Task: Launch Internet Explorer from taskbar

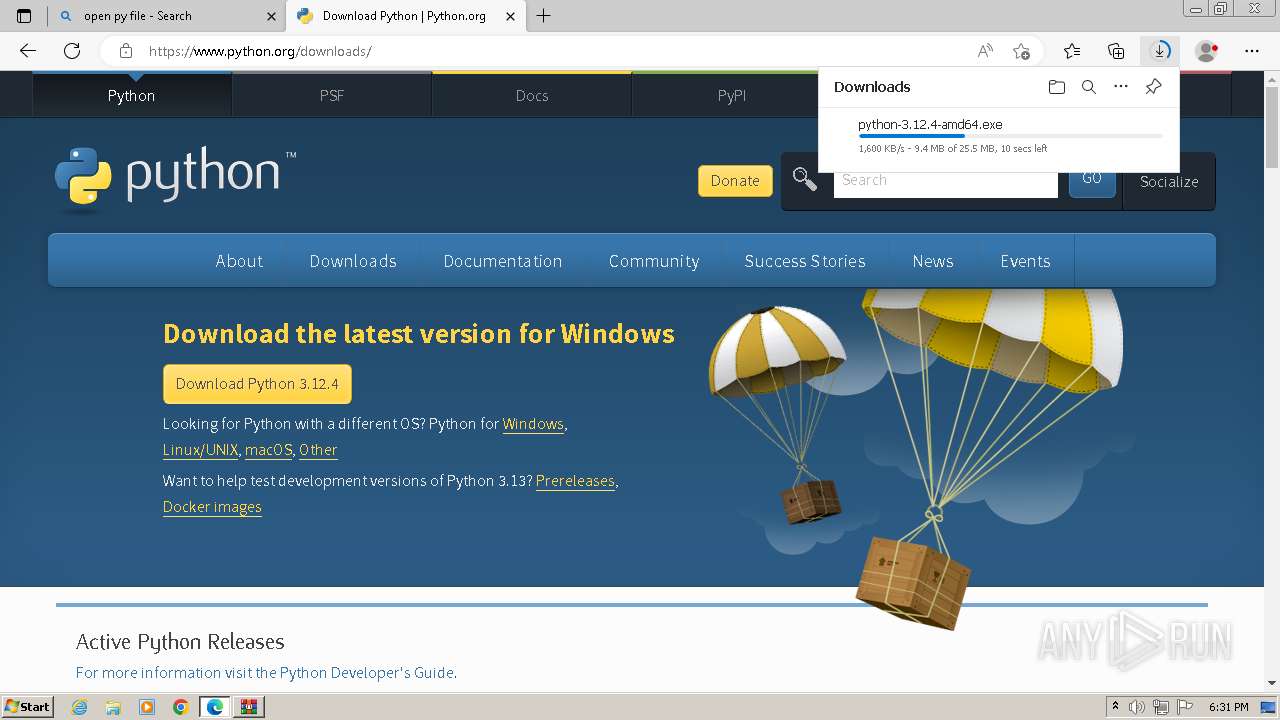Action: coord(79,707)
